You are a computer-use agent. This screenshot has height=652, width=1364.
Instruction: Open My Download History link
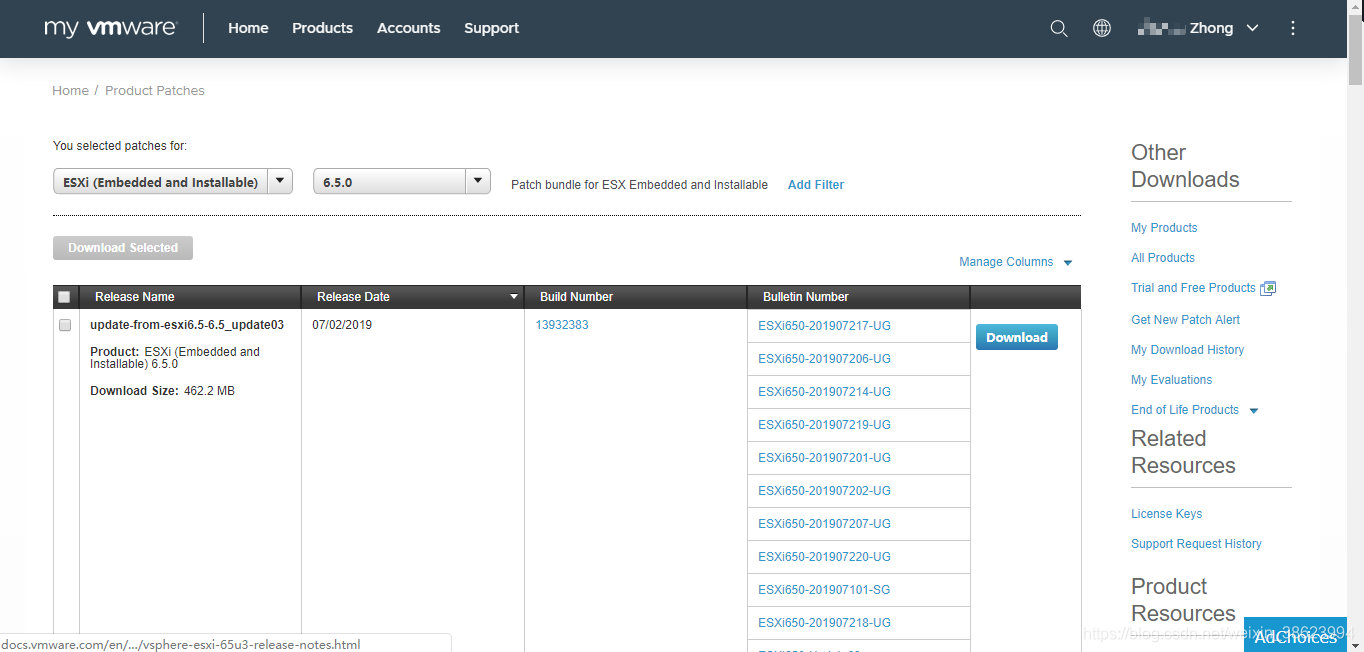[1187, 350]
